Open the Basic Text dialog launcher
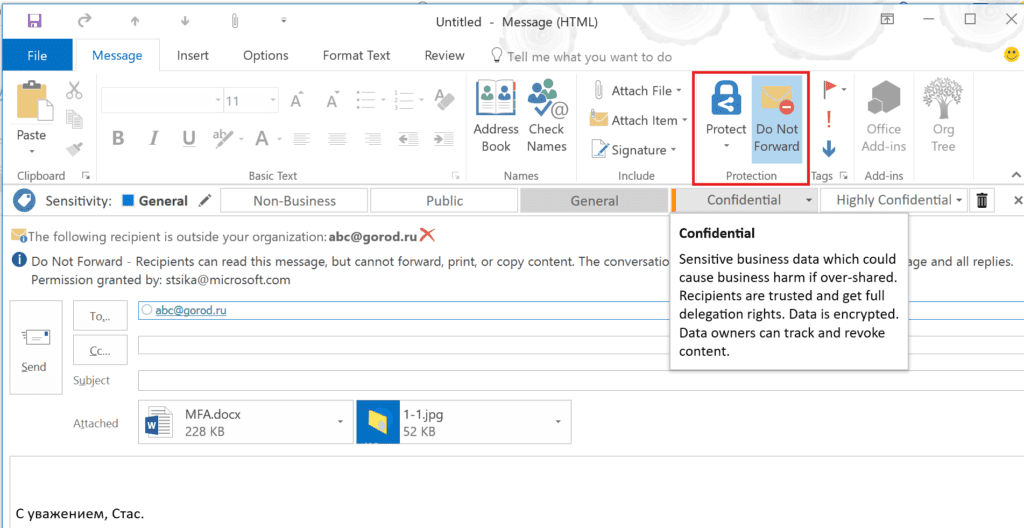 pyautogui.click(x=455, y=176)
